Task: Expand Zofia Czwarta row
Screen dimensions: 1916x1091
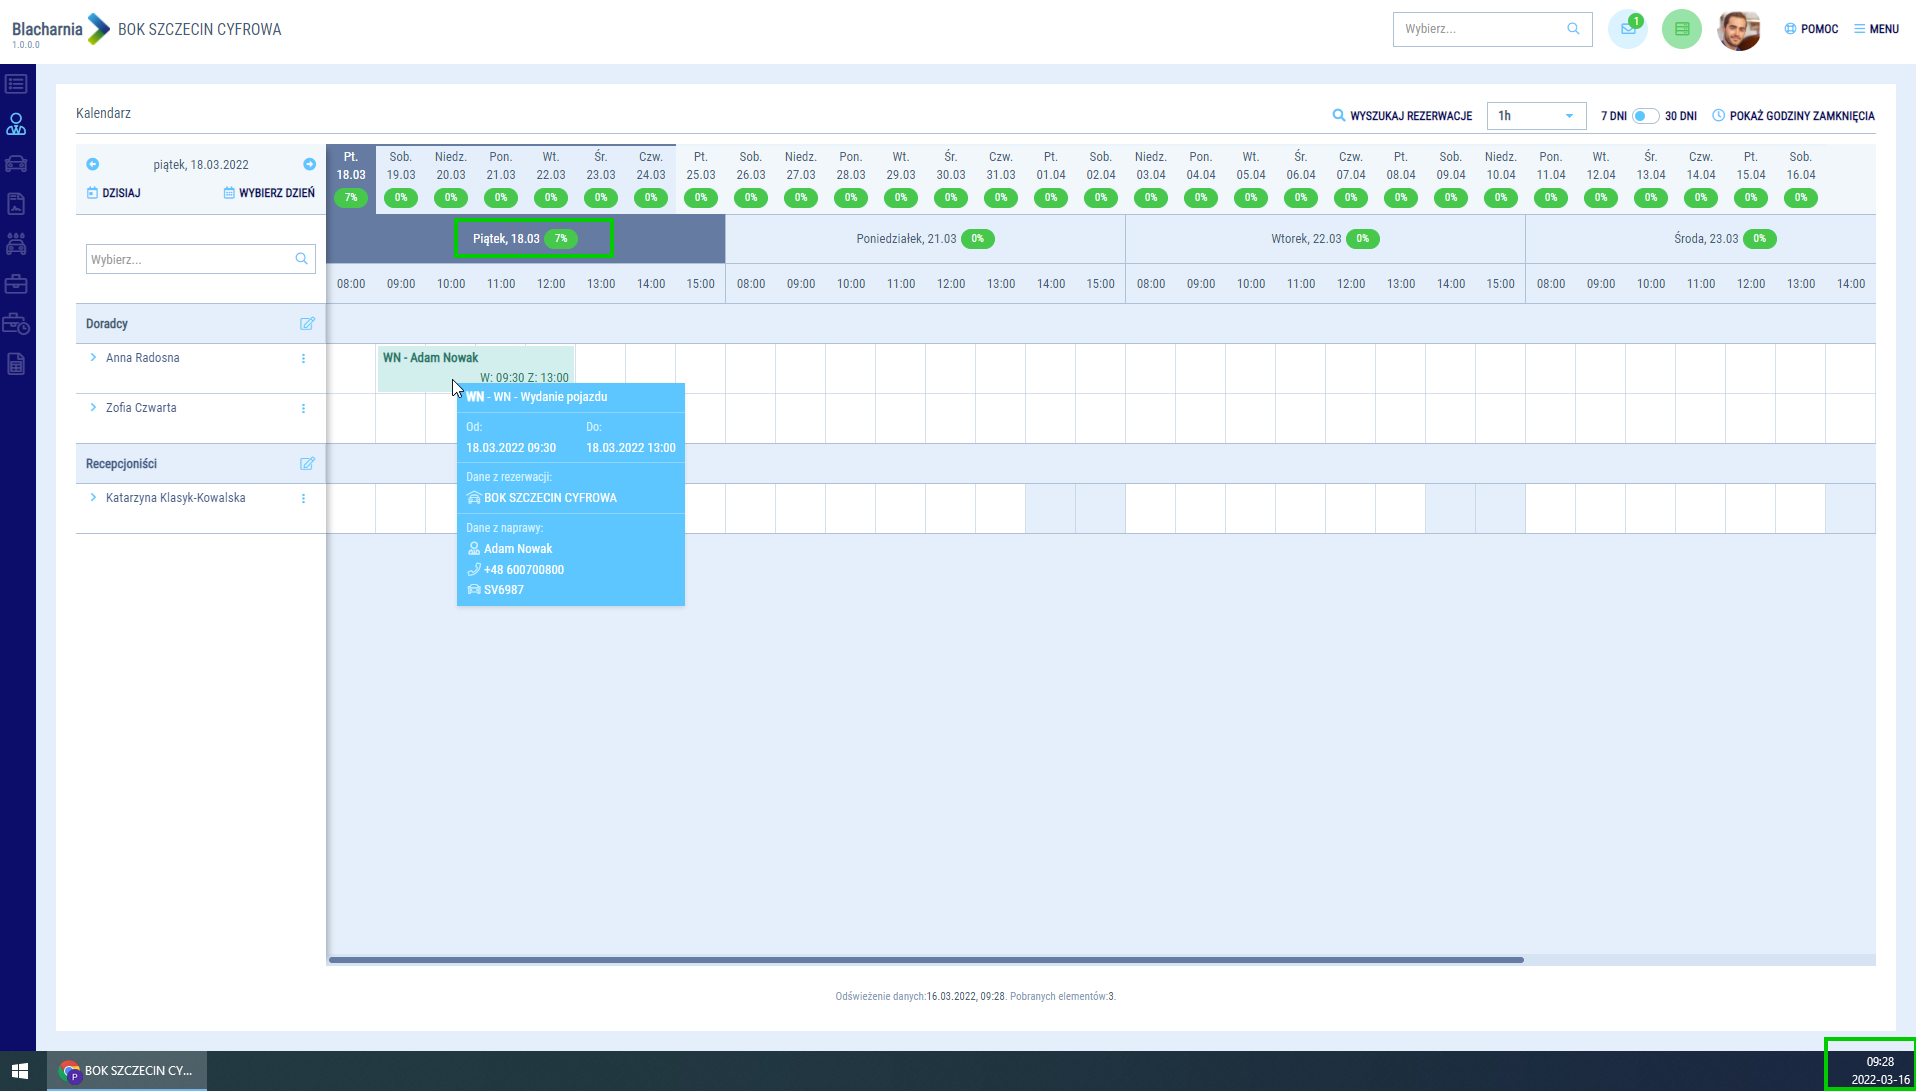Action: (x=93, y=408)
